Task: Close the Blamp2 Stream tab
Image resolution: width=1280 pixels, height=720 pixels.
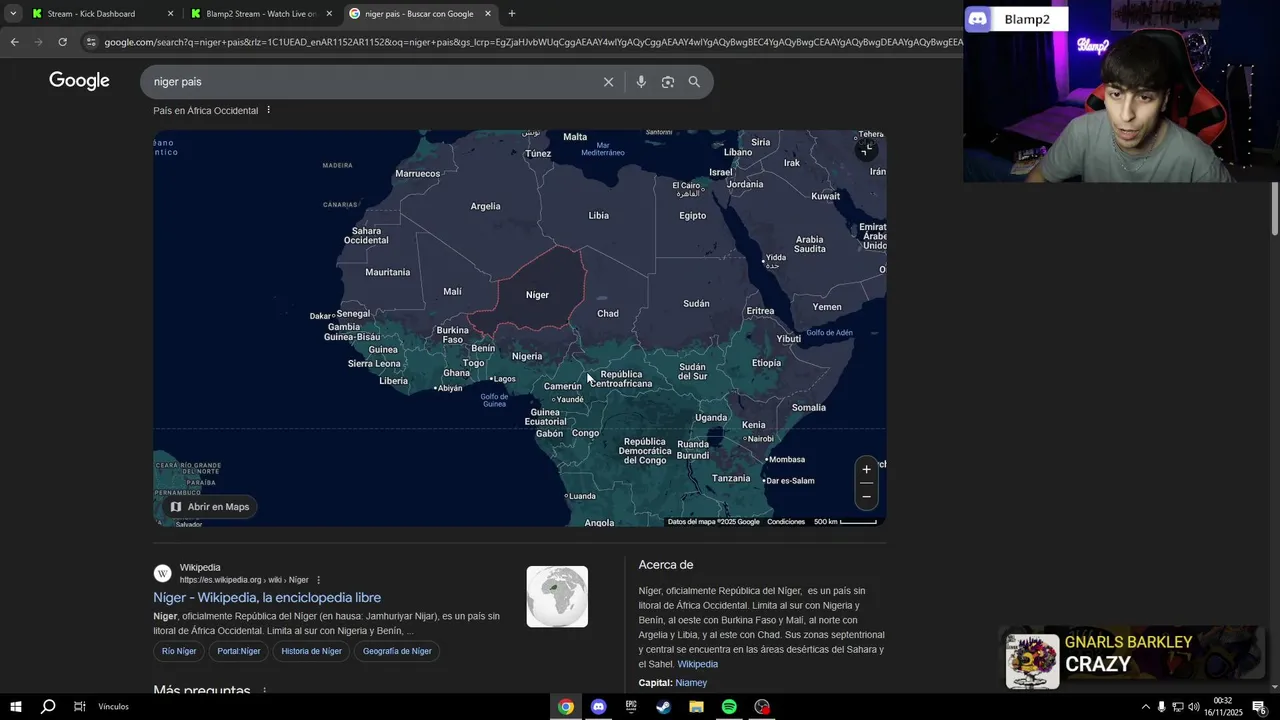Action: [x=329, y=14]
